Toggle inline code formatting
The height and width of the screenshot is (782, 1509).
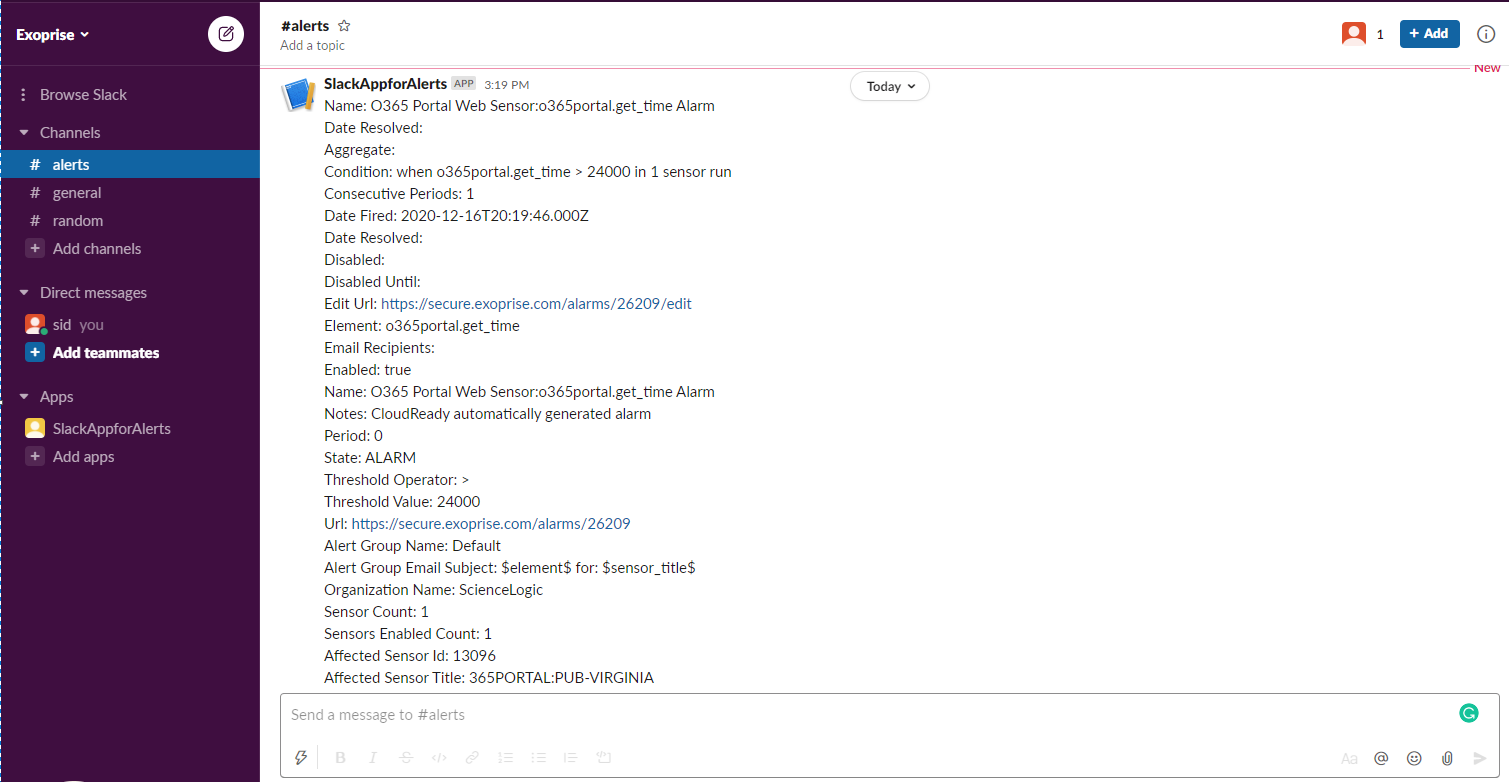click(438, 758)
